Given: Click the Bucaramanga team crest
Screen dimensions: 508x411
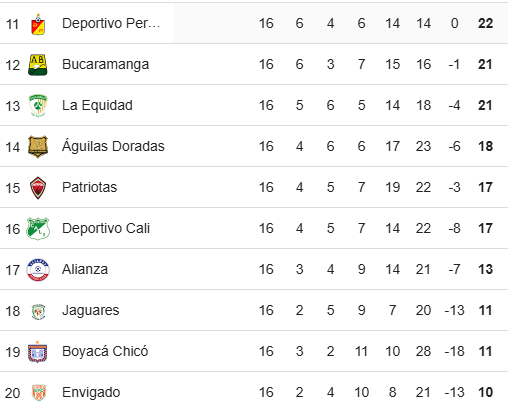Looking at the screenshot, I should [38, 65].
